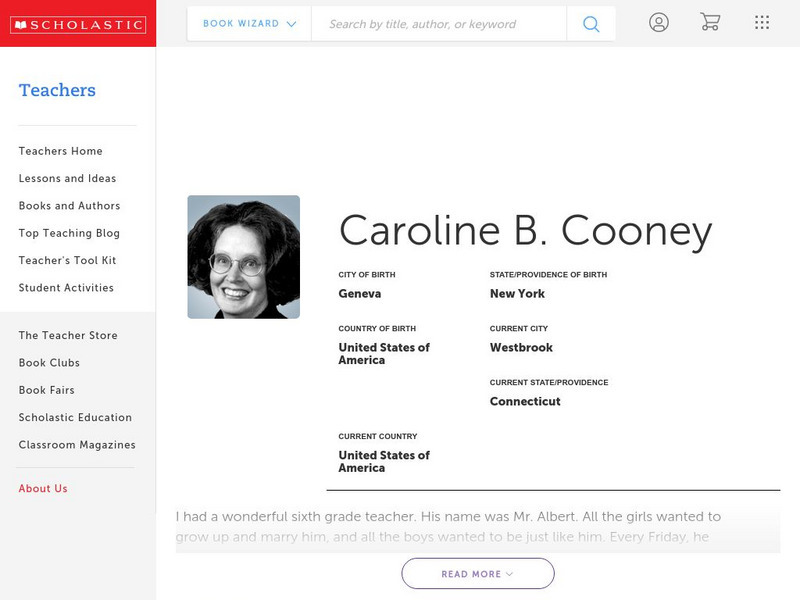Open Teacher's Tool Kit

(67, 260)
